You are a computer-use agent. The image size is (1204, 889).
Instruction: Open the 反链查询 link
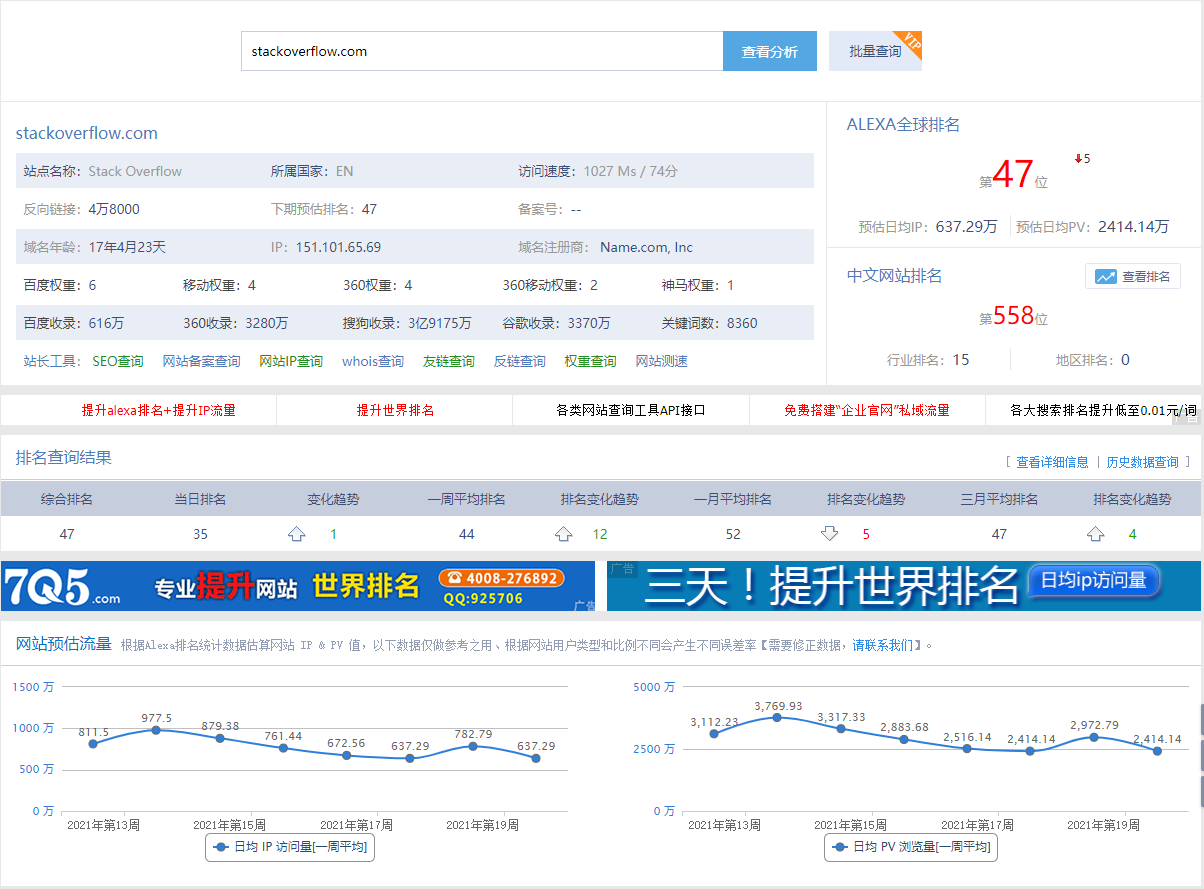(520, 361)
